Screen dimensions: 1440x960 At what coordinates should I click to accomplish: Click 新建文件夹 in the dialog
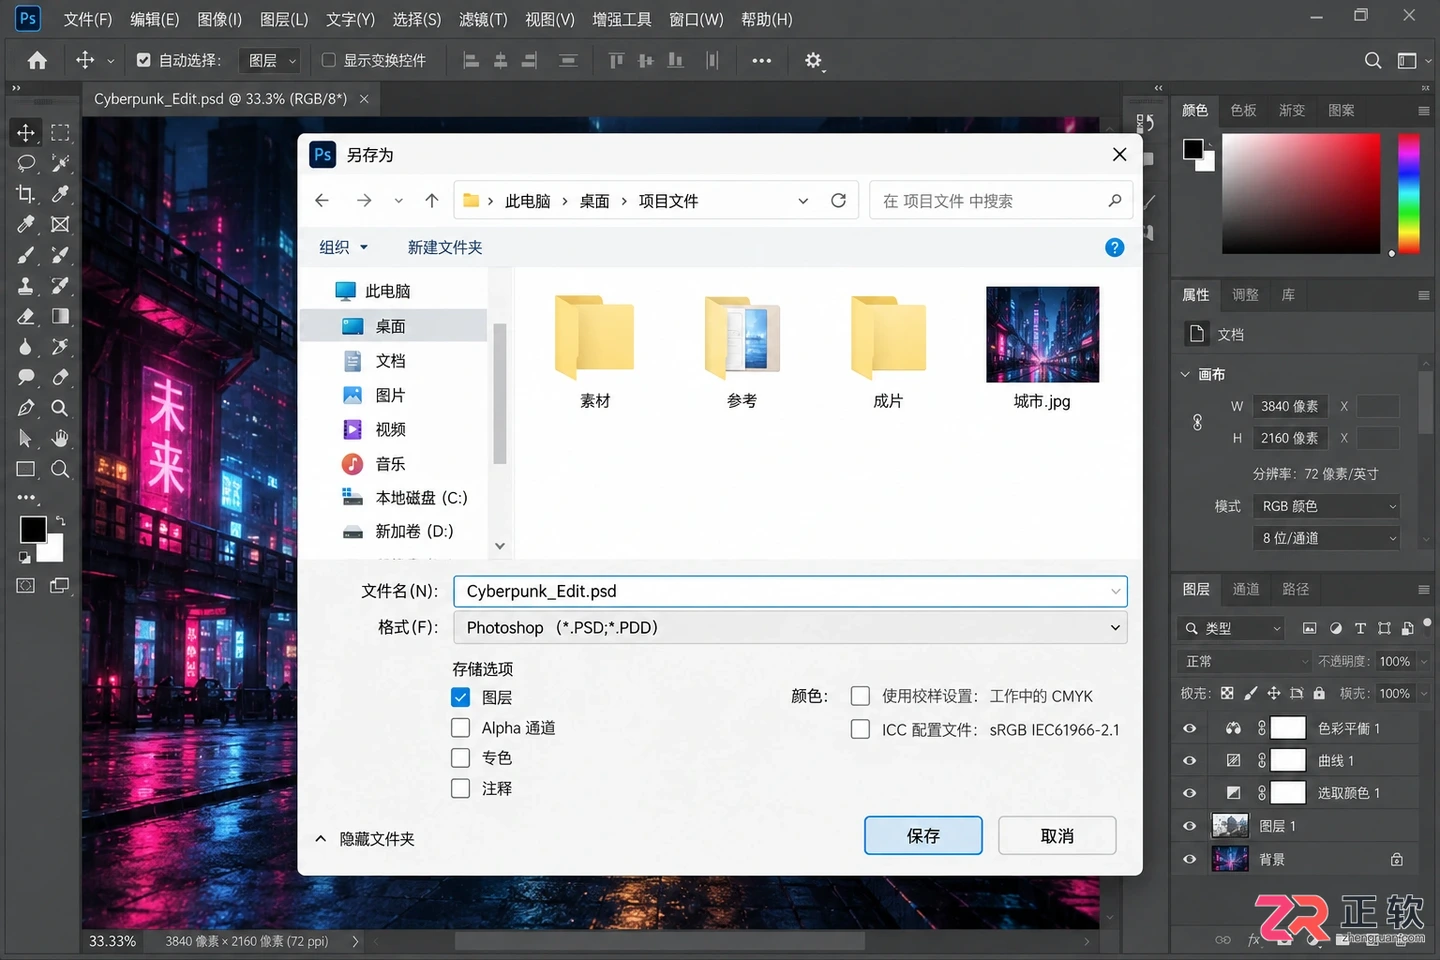click(445, 247)
